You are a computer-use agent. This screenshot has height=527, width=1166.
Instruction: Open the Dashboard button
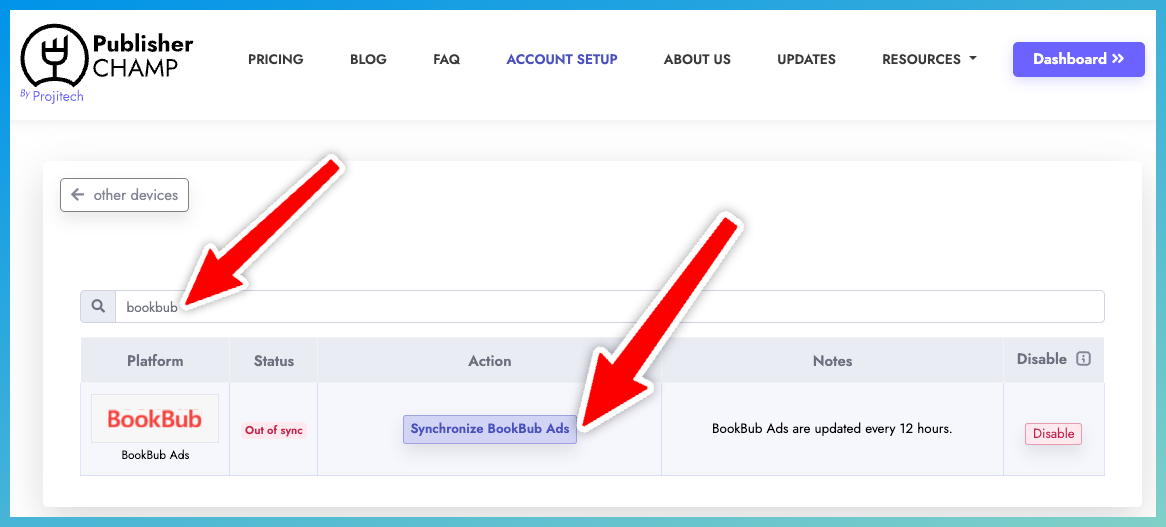1078,59
